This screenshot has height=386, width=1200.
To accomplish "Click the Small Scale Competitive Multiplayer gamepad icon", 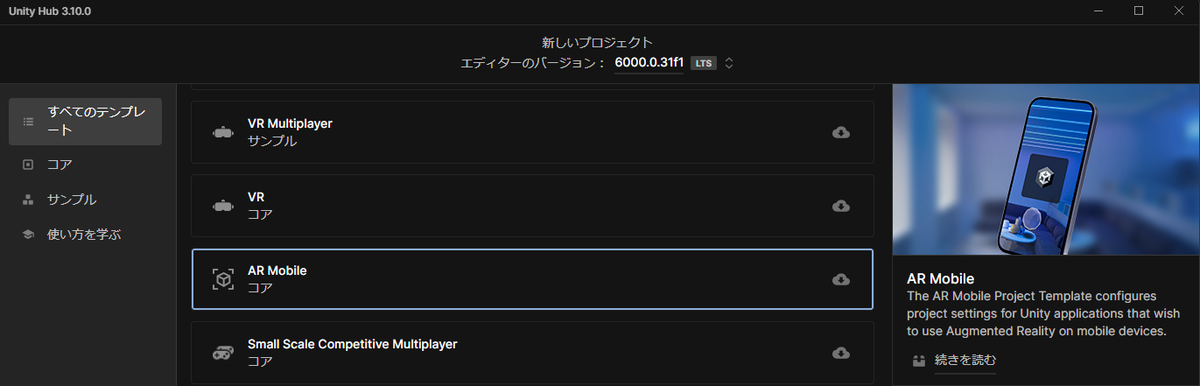I will pos(223,352).
